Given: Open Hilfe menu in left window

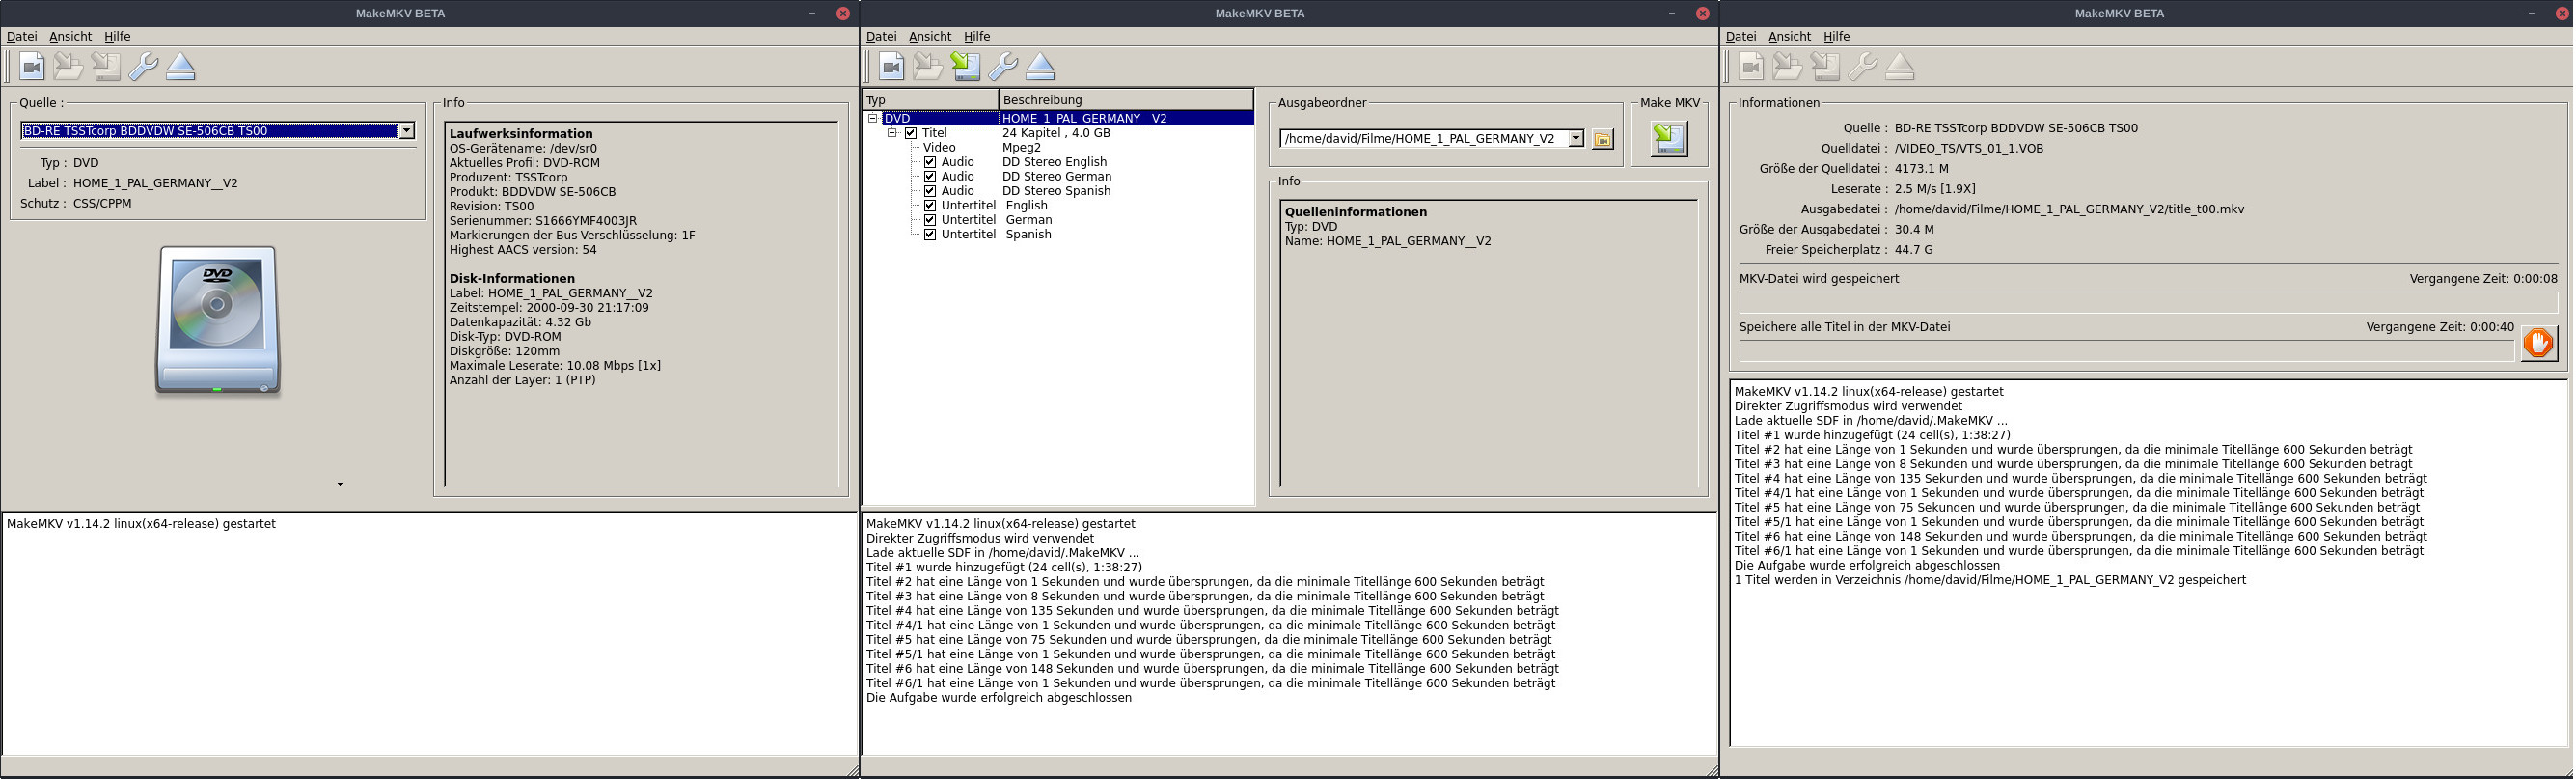Looking at the screenshot, I should pos(118,36).
